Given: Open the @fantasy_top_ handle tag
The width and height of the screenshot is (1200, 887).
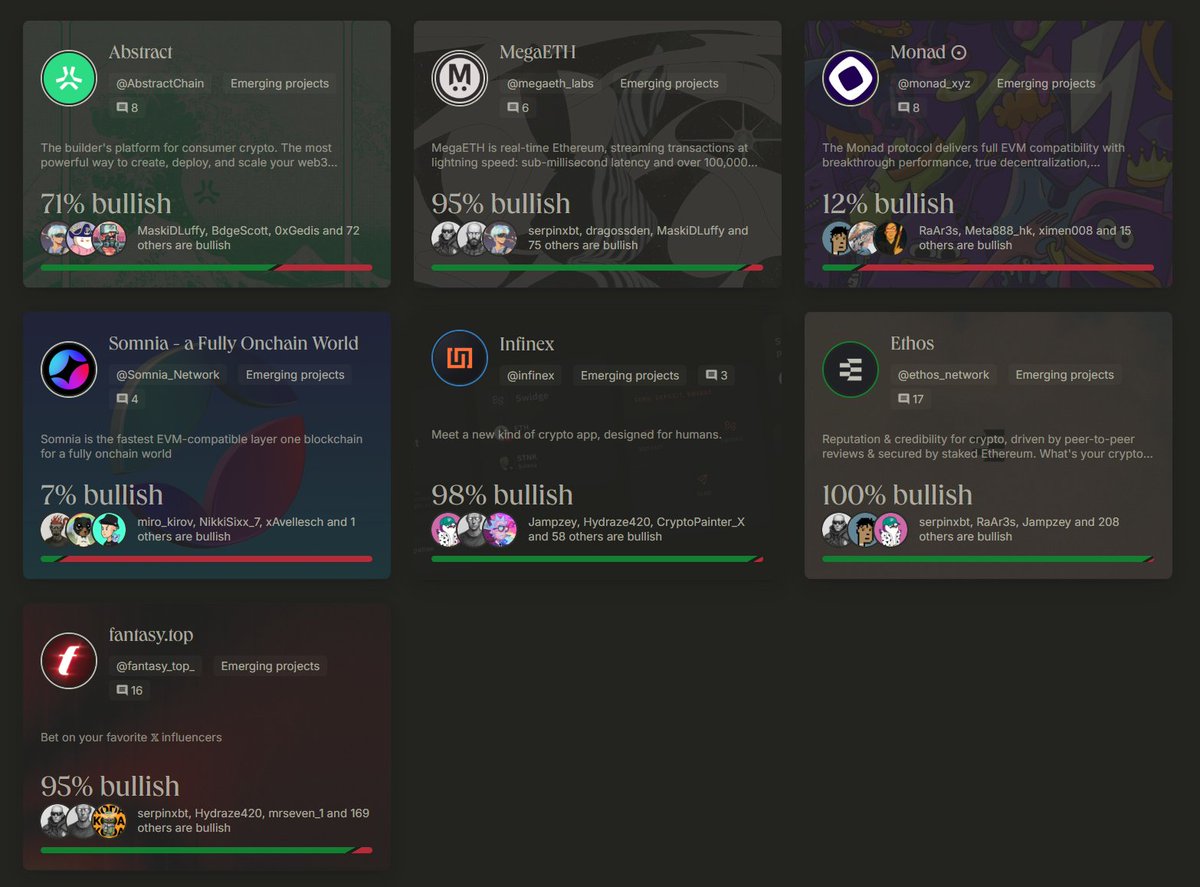Looking at the screenshot, I should point(155,666).
